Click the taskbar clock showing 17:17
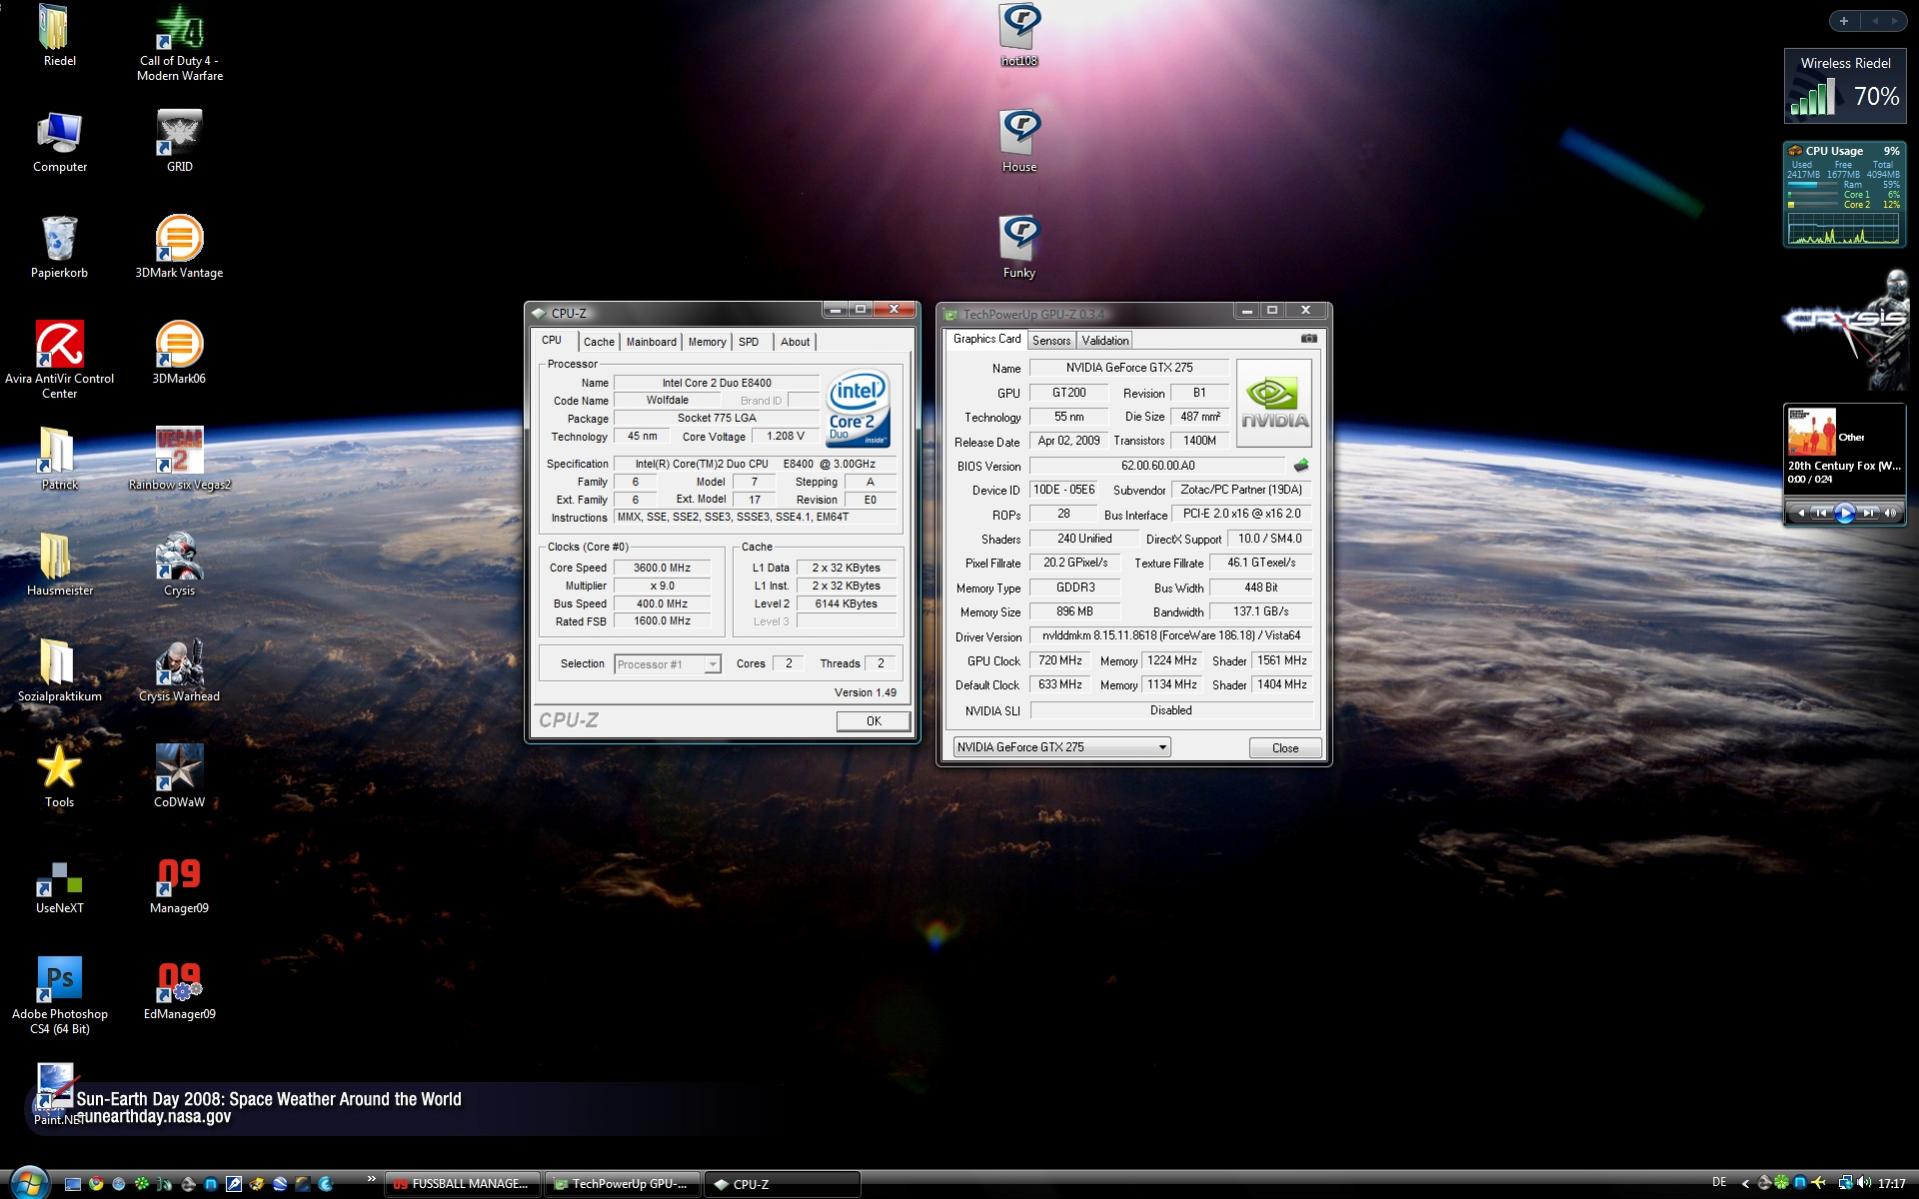Viewport: 1919px width, 1199px height. [1891, 1184]
